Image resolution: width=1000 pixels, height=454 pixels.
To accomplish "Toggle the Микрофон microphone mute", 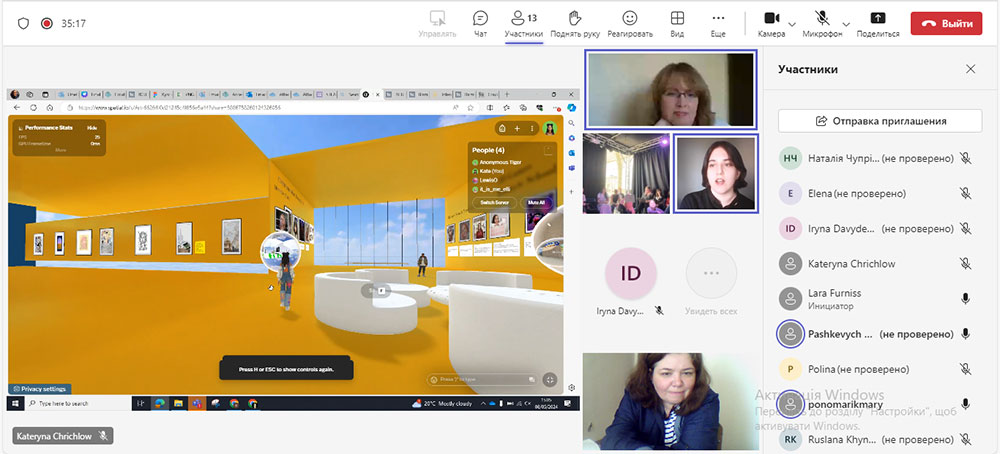I will pos(822,24).
